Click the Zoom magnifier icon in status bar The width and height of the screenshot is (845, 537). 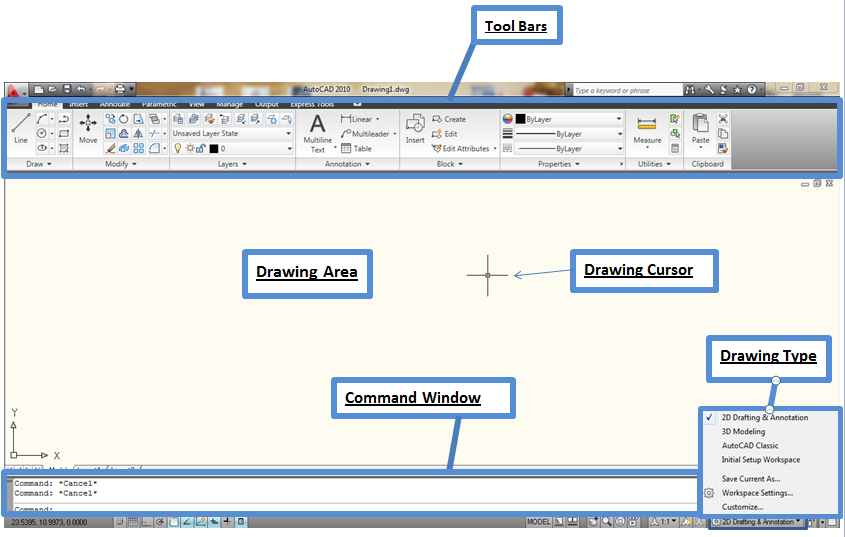[x=607, y=522]
